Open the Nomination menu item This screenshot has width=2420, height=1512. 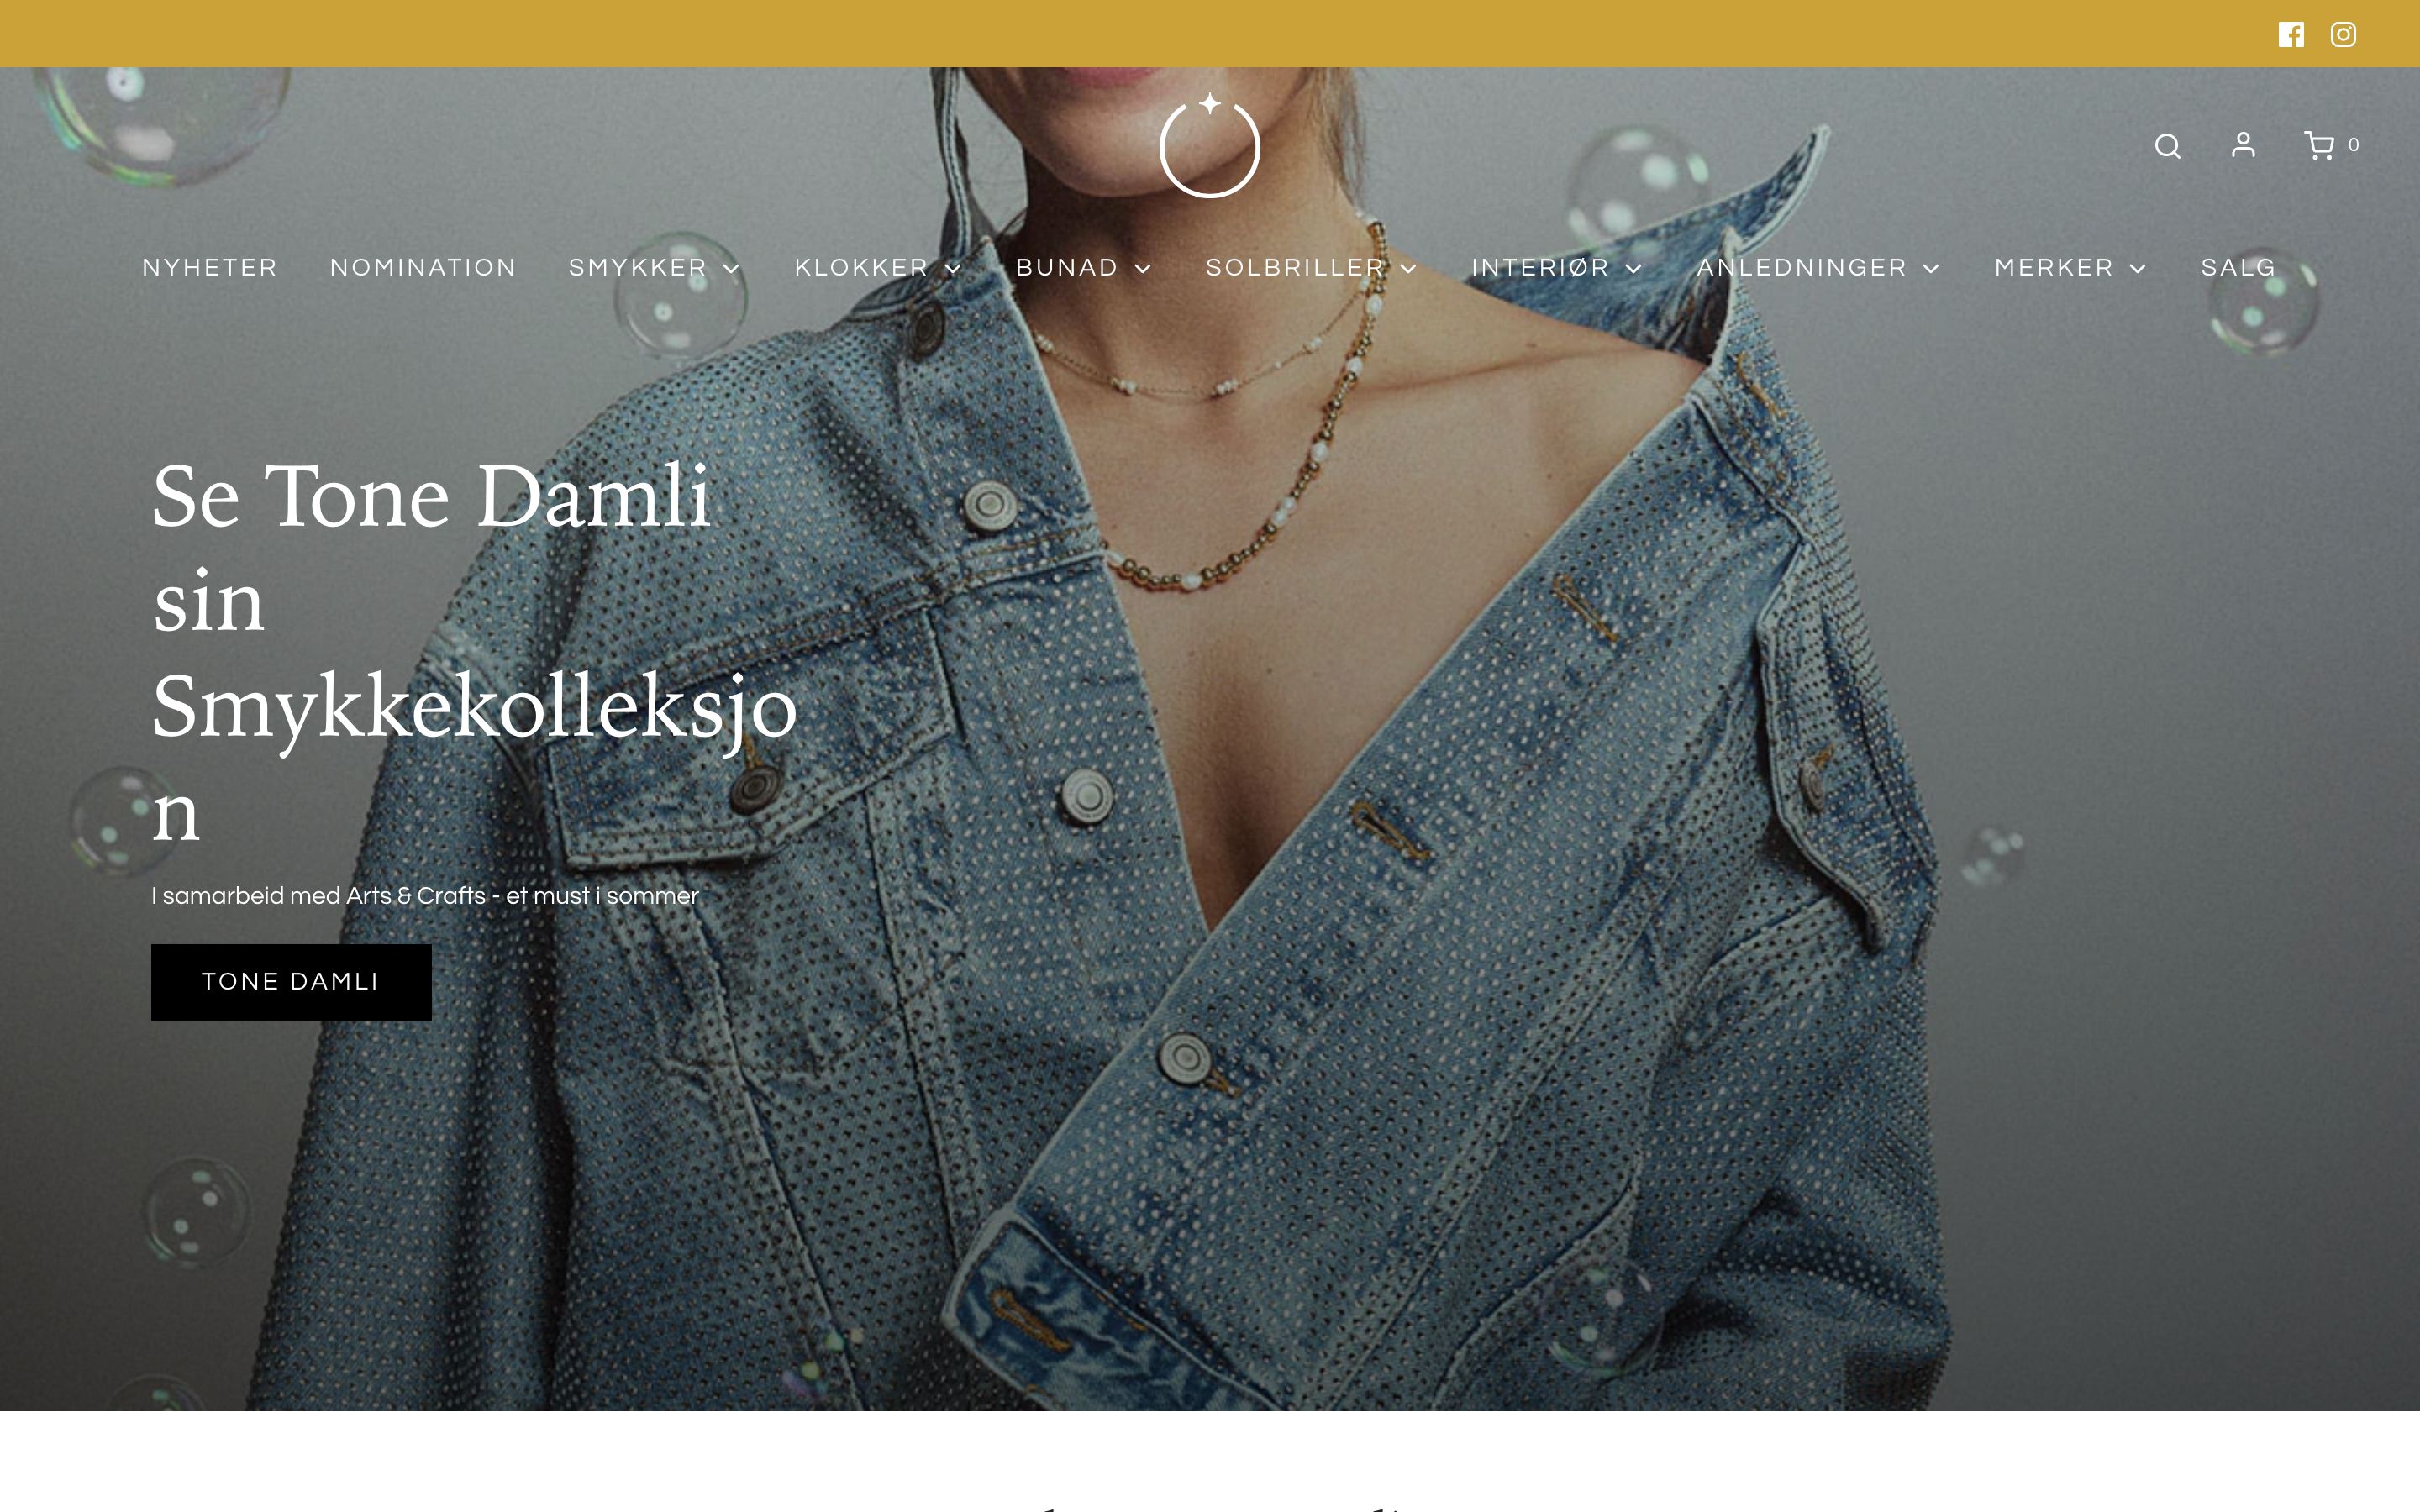(423, 268)
